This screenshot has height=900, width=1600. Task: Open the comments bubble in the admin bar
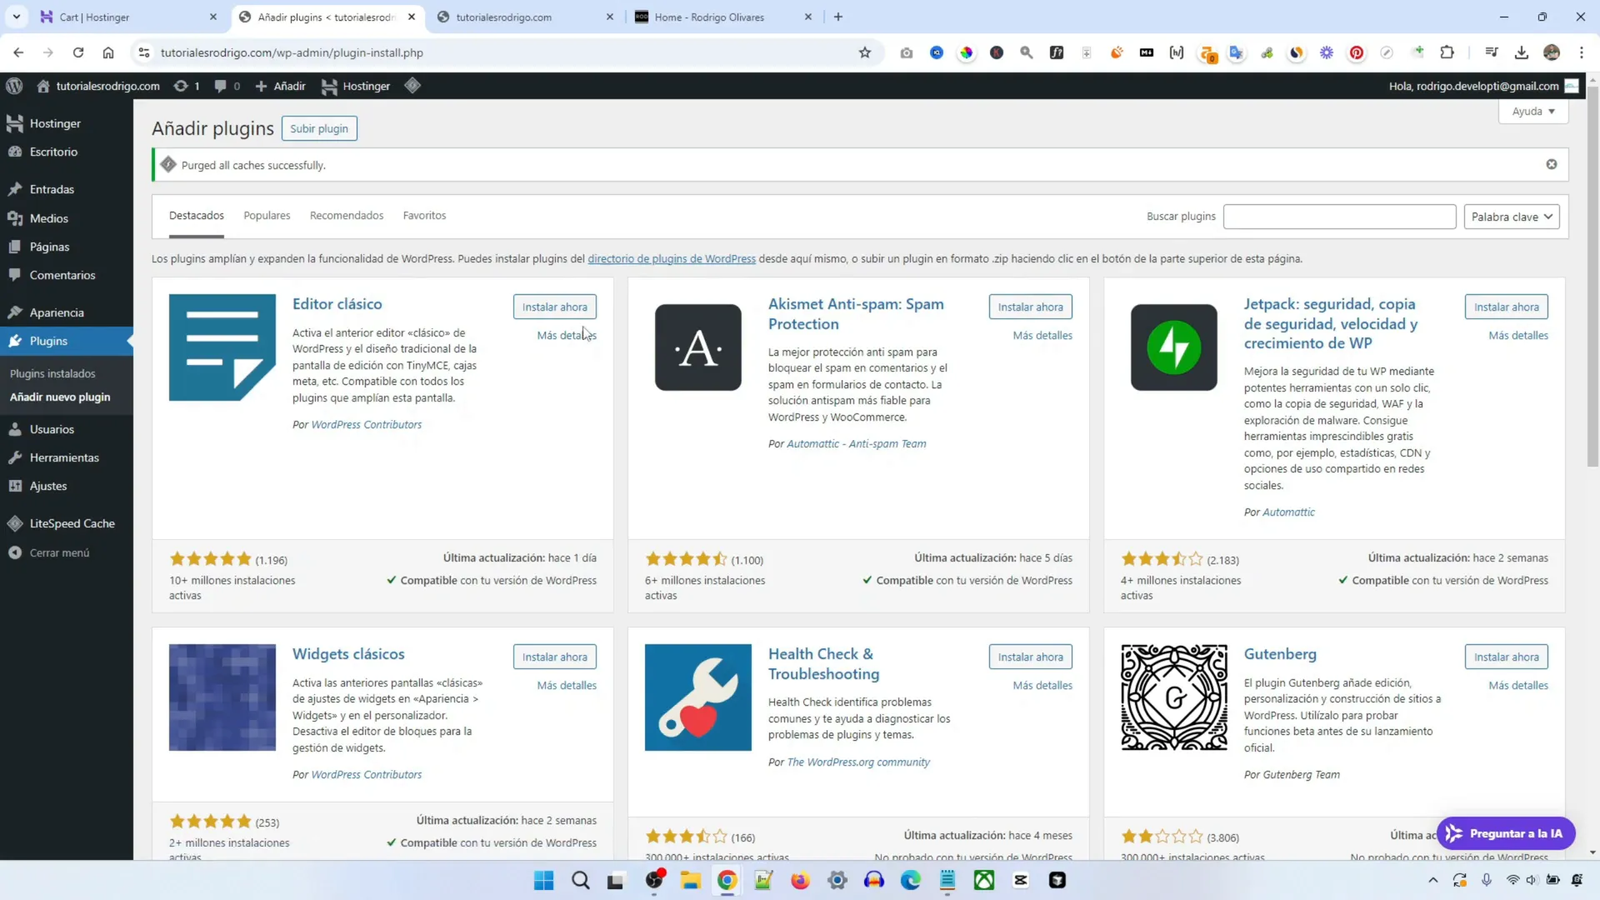click(222, 86)
